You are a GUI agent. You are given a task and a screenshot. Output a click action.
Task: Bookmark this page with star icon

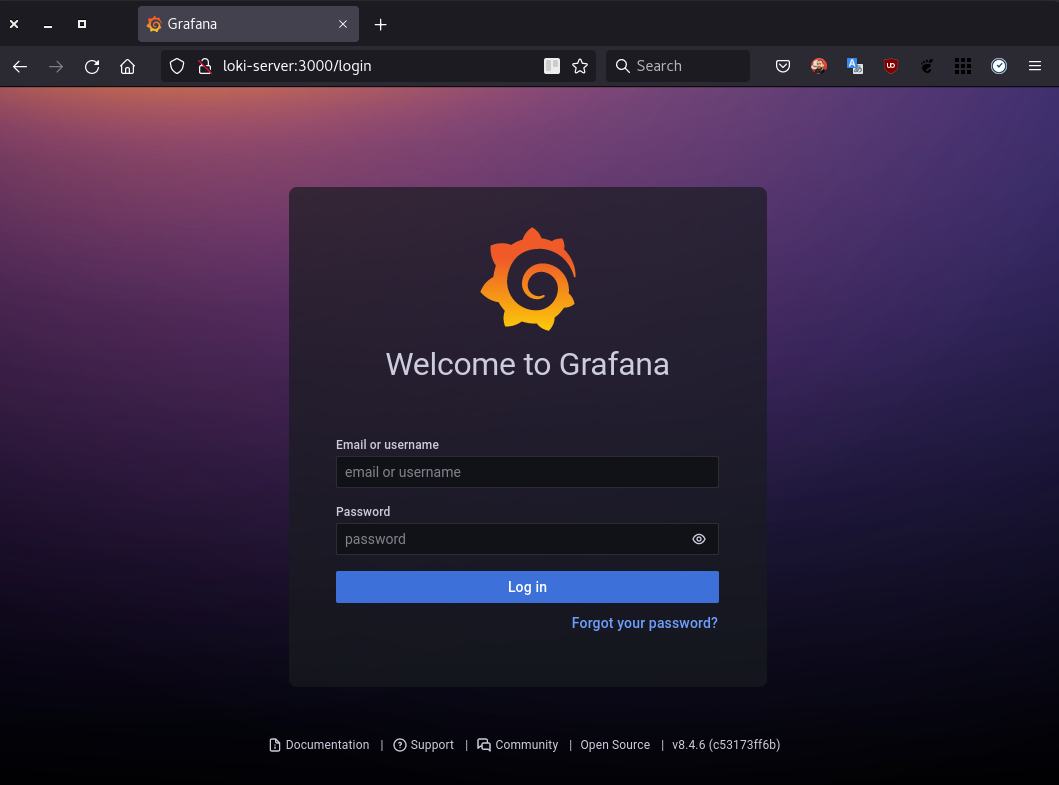pos(580,66)
